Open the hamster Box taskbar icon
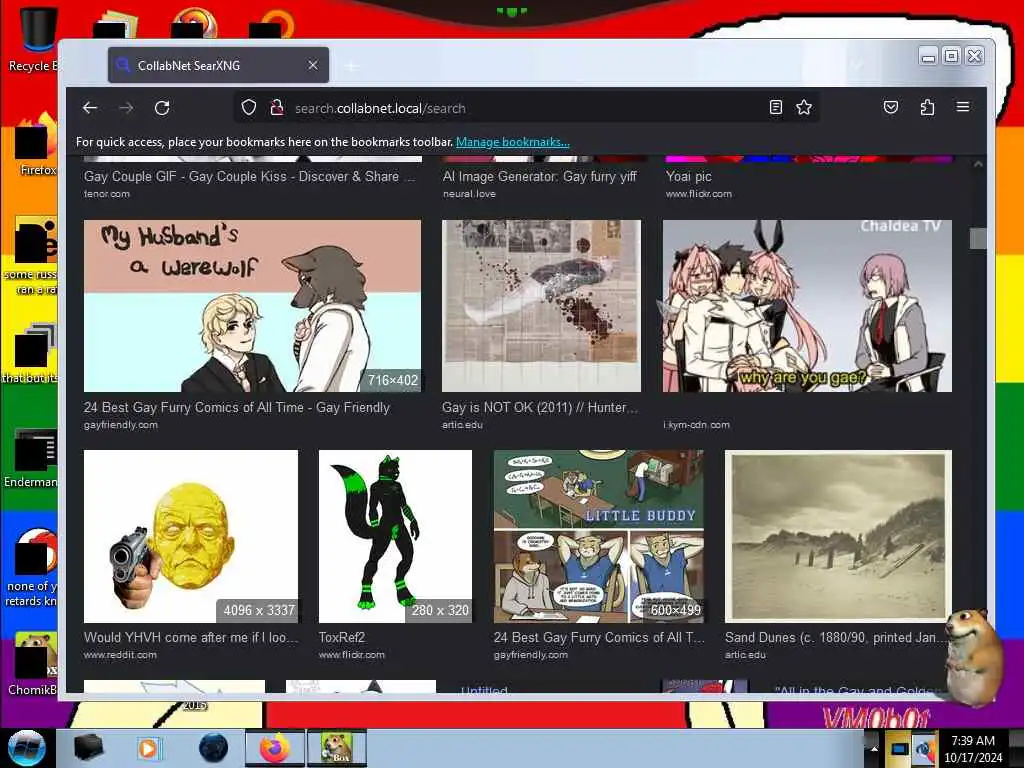 tap(337, 748)
